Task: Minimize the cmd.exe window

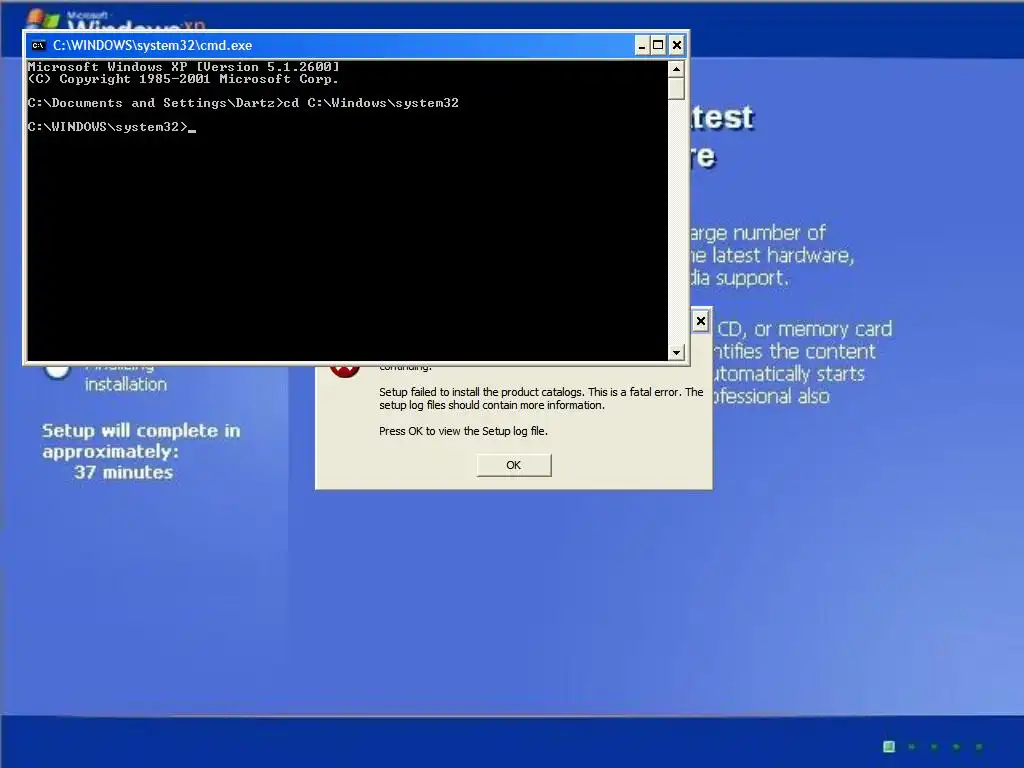Action: [x=642, y=45]
